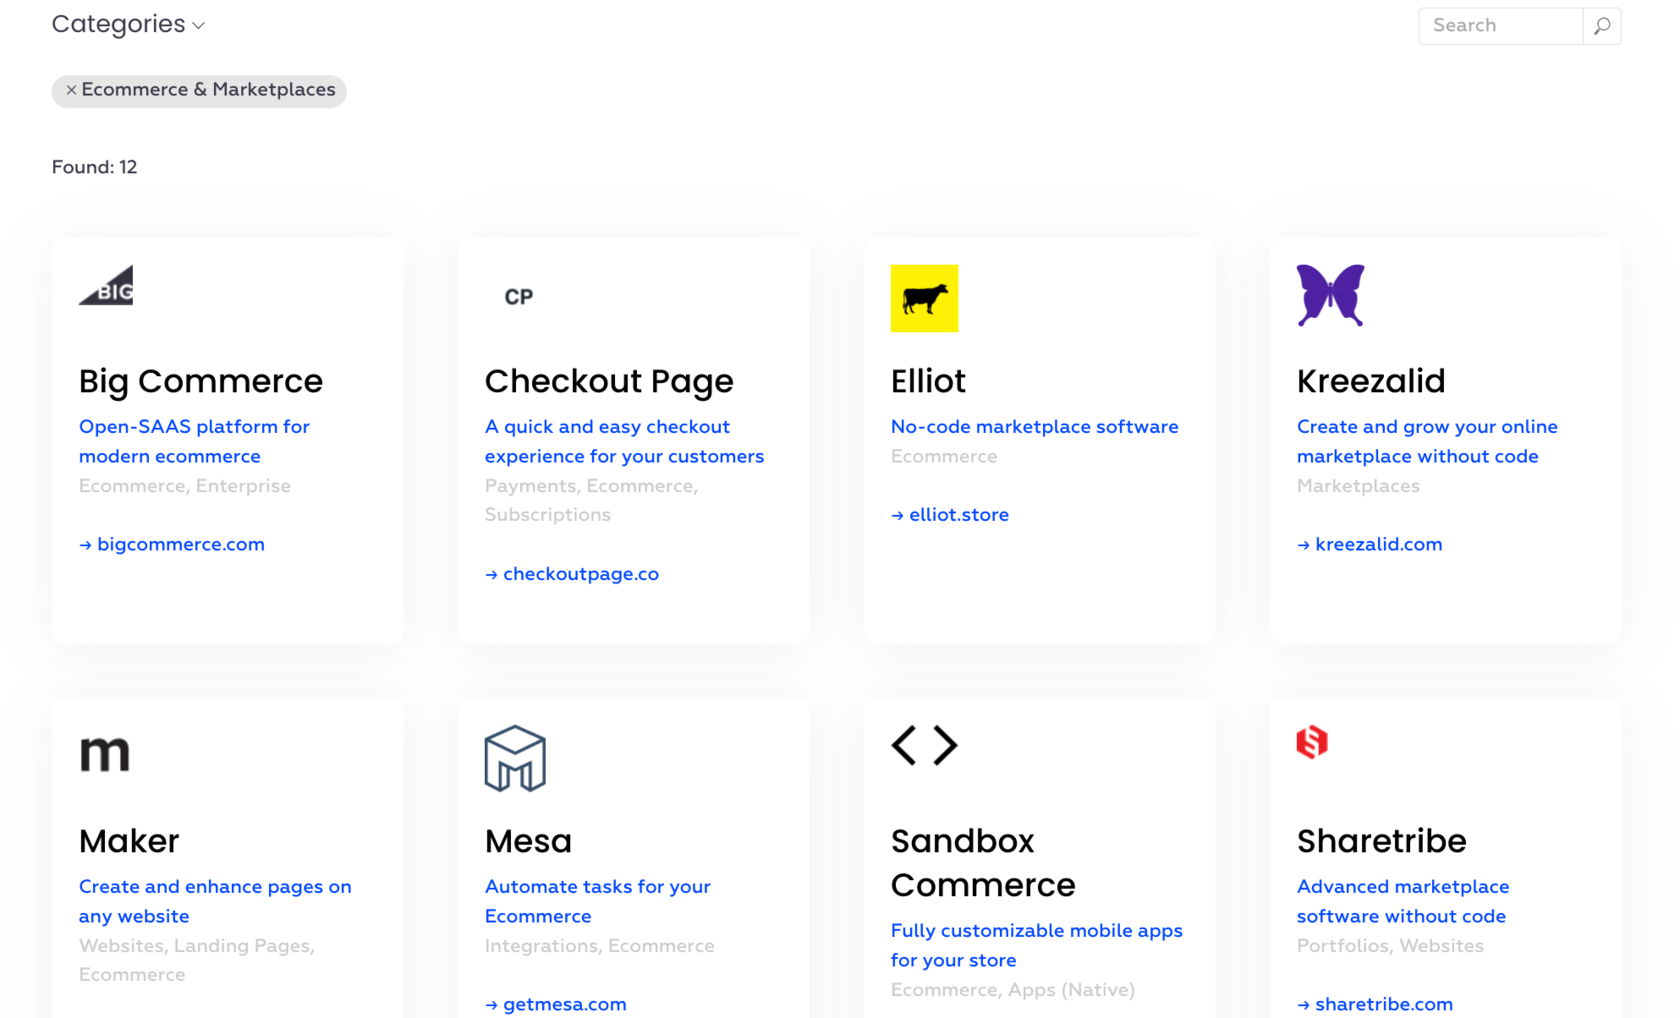
Task: Click 'Payments, Ecommerce, Subscriptions' category text
Action: tap(591, 501)
